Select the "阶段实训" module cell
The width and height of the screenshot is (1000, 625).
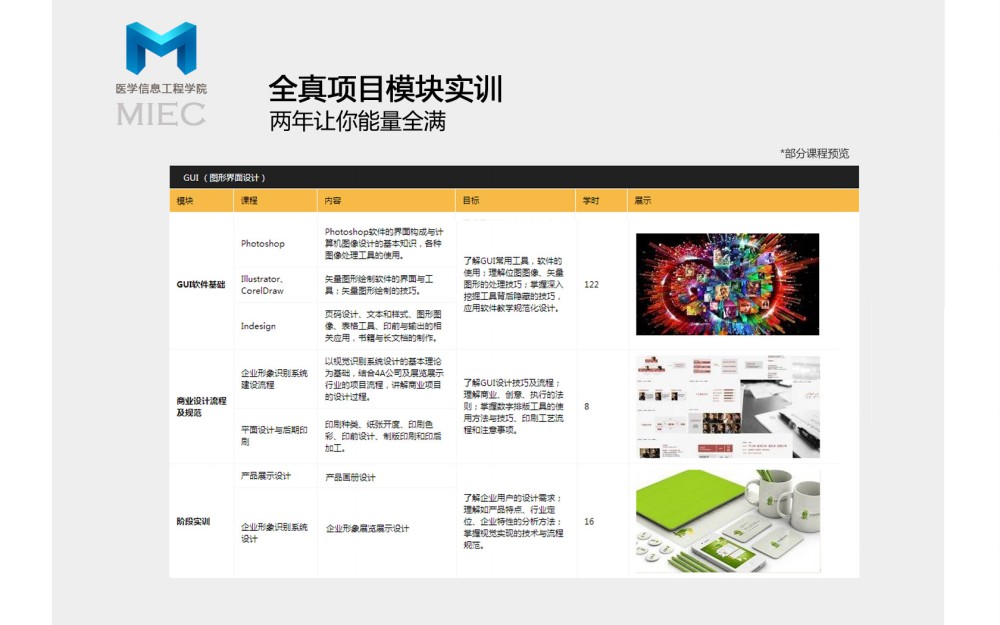coord(193,522)
